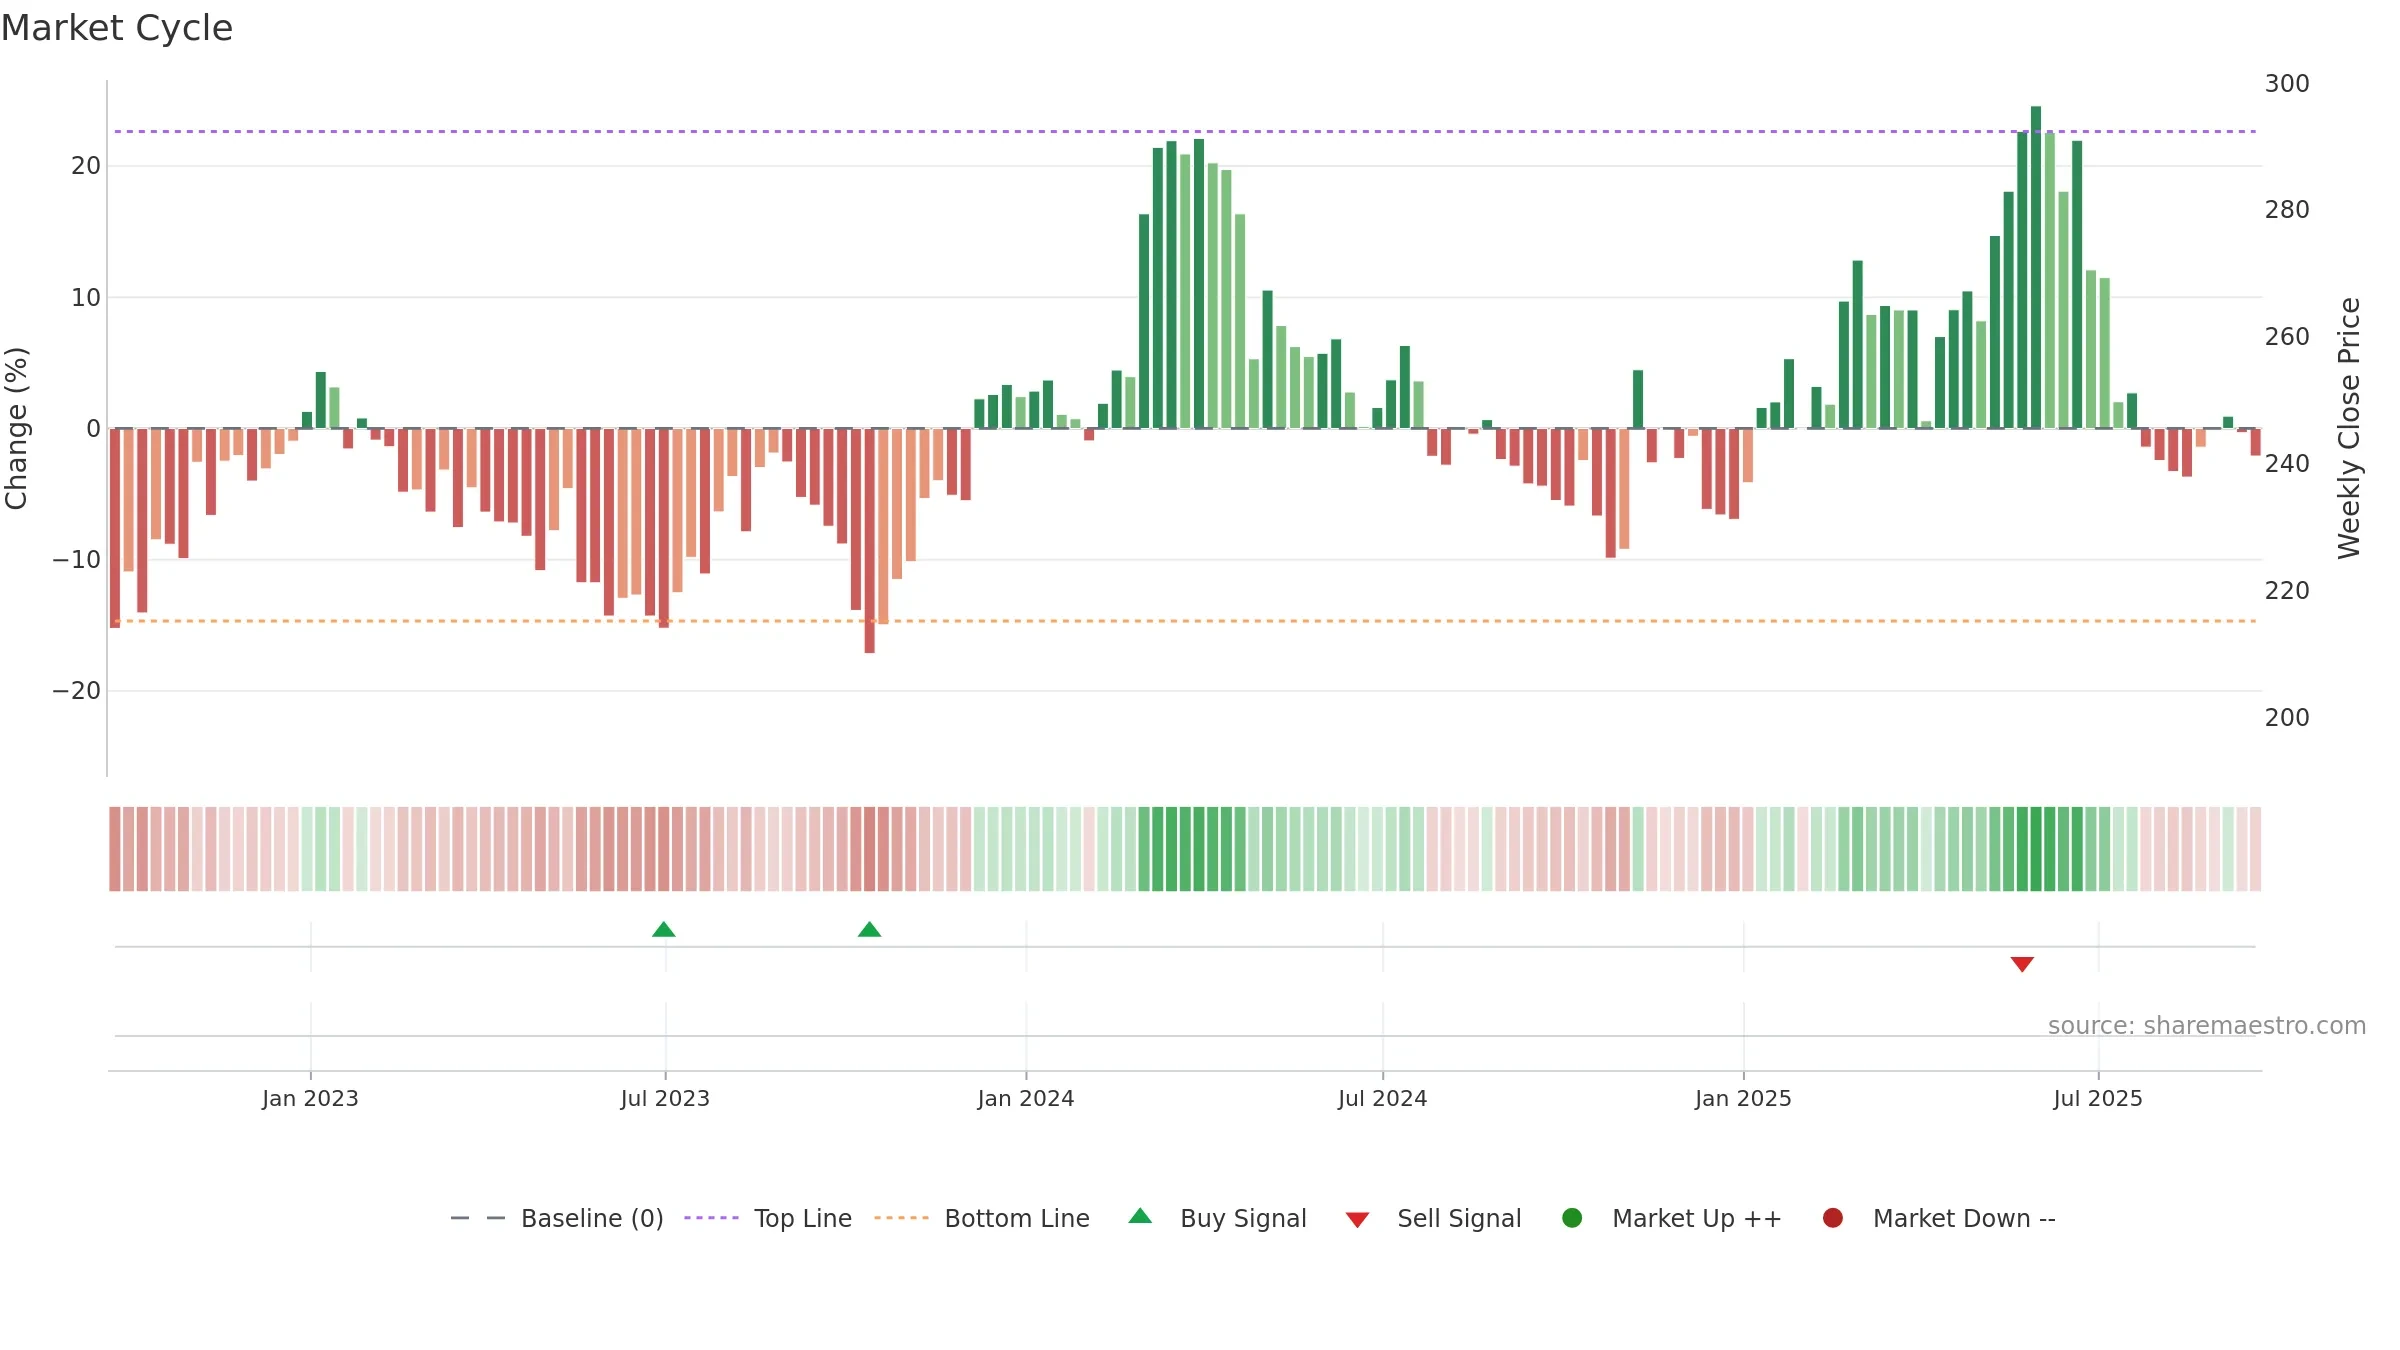Click the red sell signal triangle near Jul 2025

2022,964
